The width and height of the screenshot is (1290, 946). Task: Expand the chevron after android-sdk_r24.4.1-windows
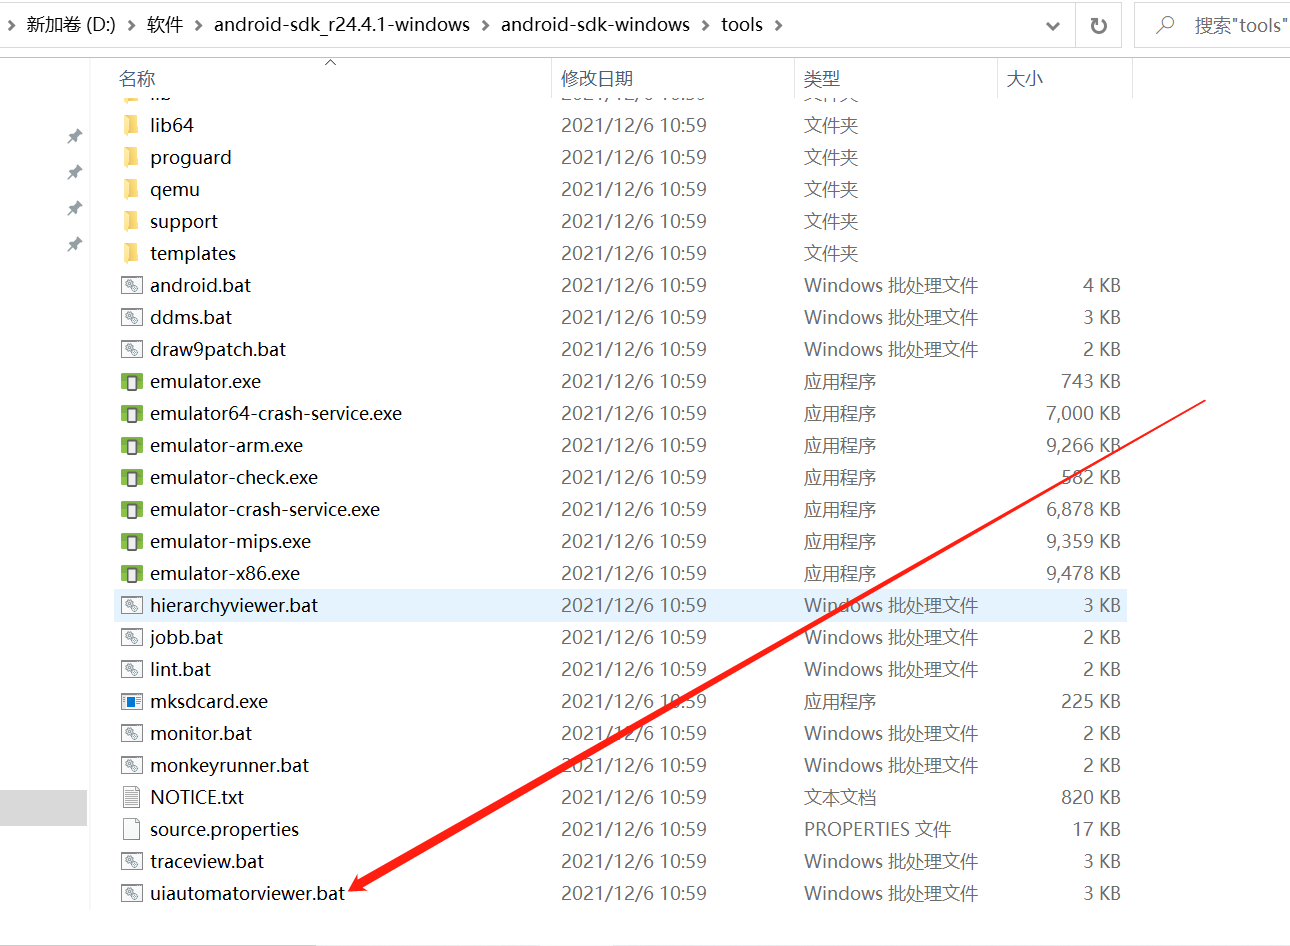(x=486, y=25)
